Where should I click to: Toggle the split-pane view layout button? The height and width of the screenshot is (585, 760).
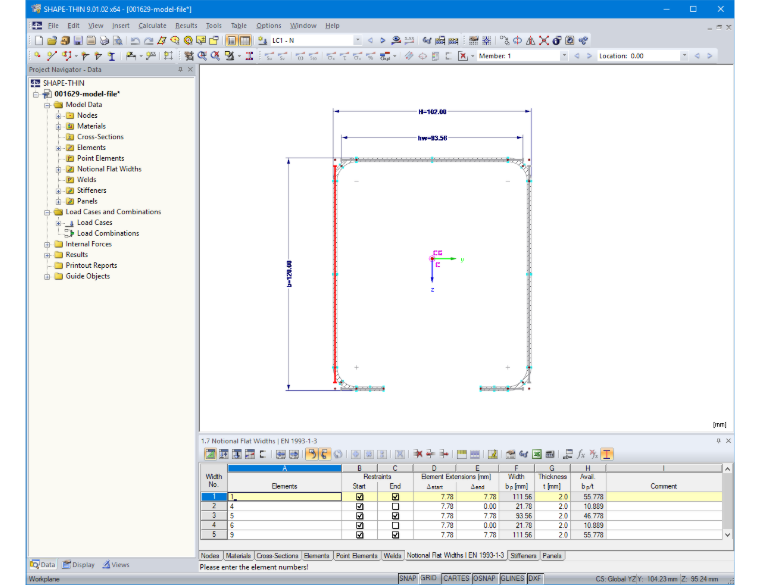(245, 41)
